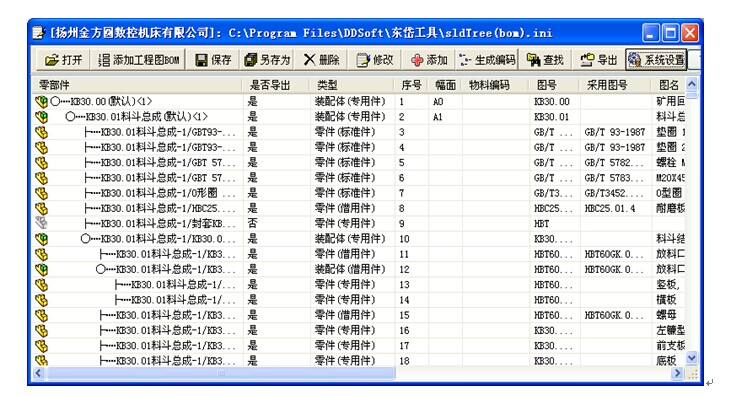Screen dimensions: 734x396
Task: Collapse the KB30.00 (默认)<1> root node circle
Action: 55,102
